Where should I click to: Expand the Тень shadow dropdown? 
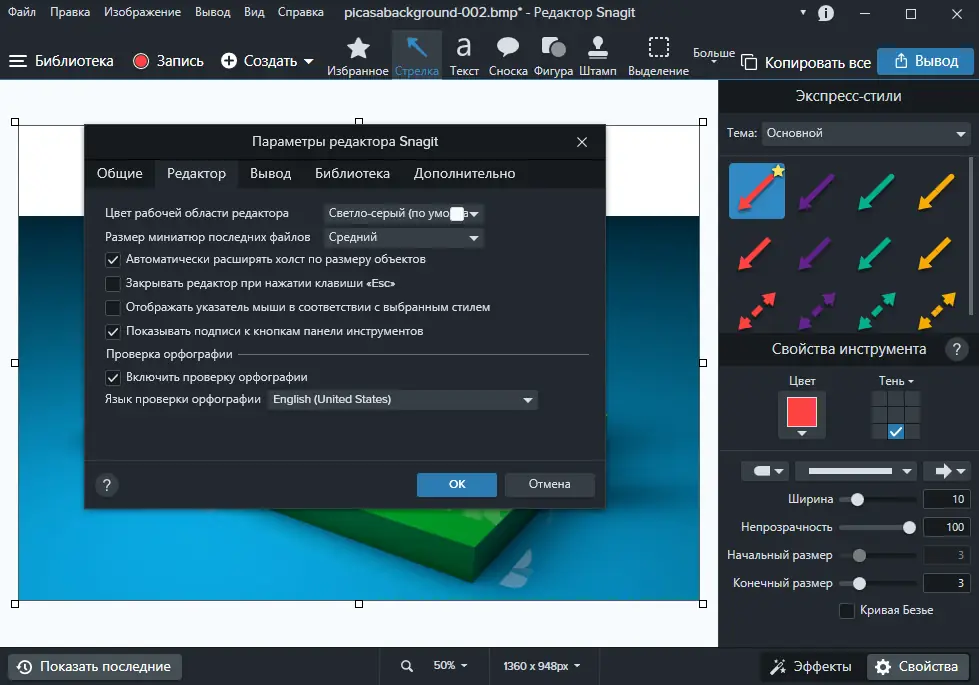(896, 381)
